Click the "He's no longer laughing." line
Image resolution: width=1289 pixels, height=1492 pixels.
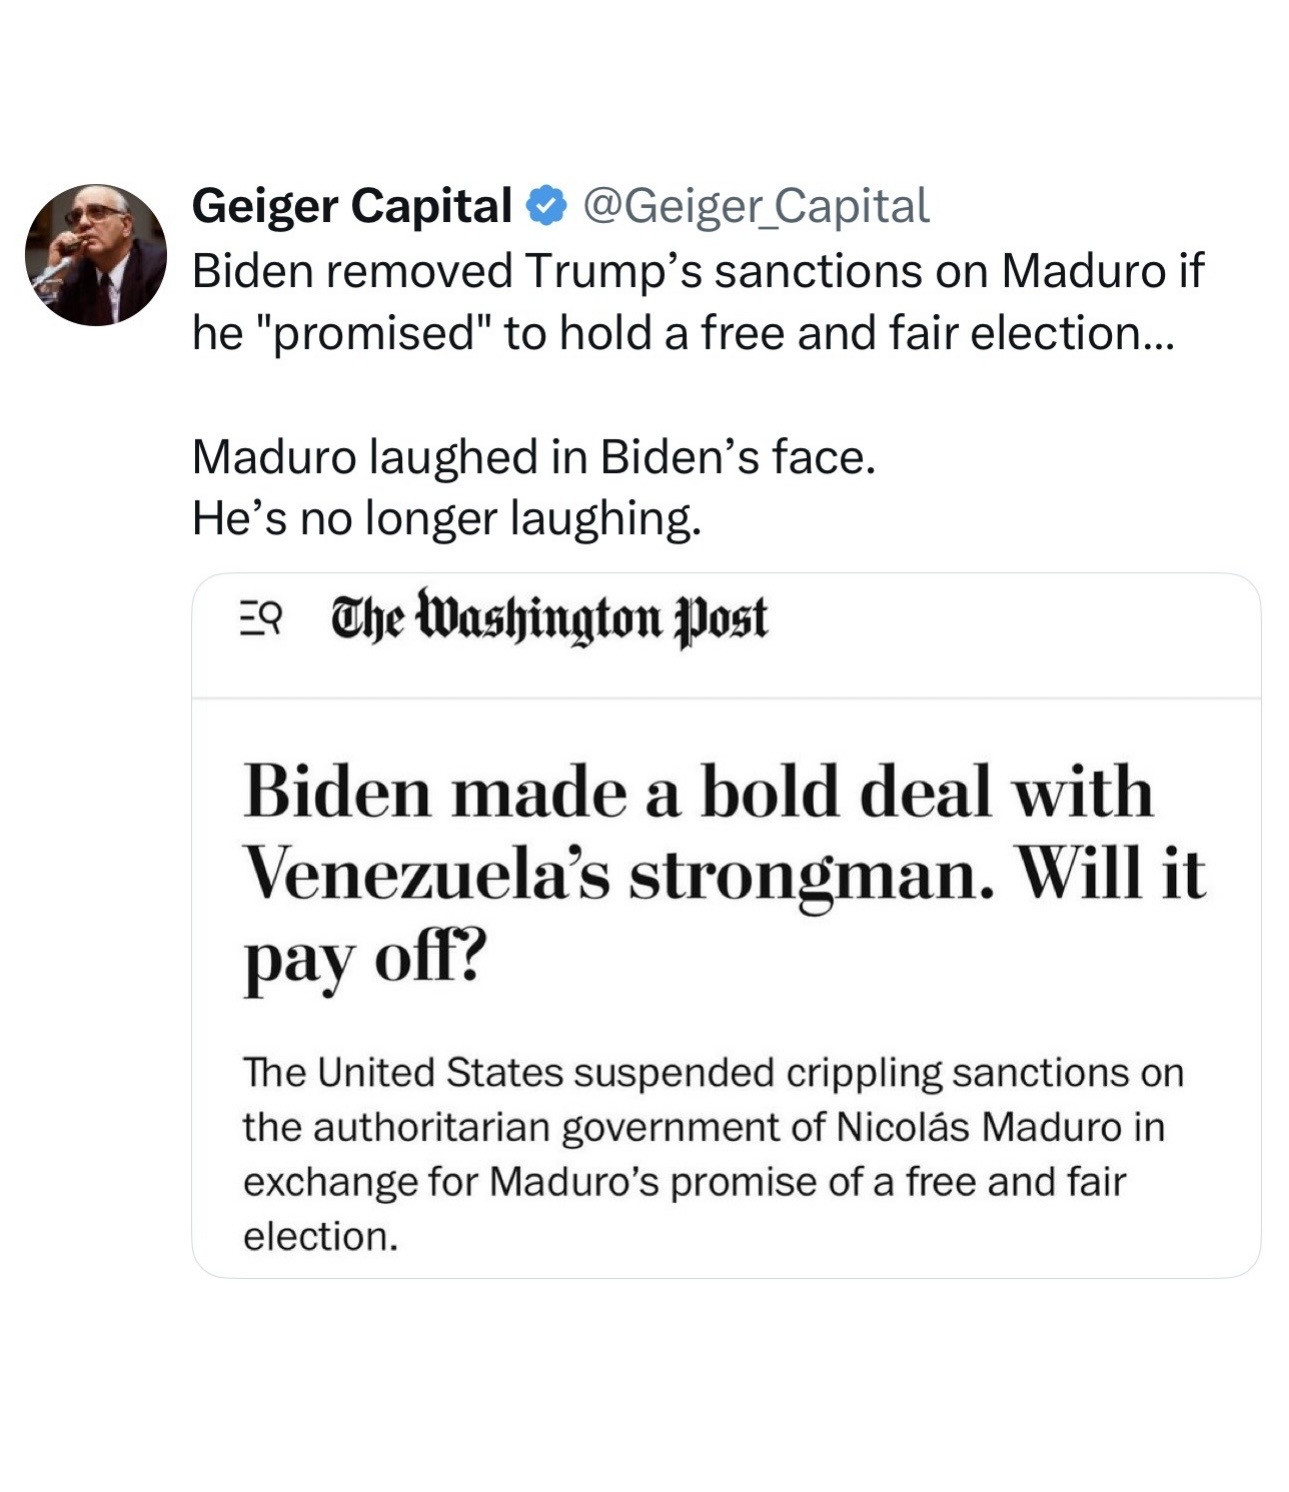tap(446, 518)
